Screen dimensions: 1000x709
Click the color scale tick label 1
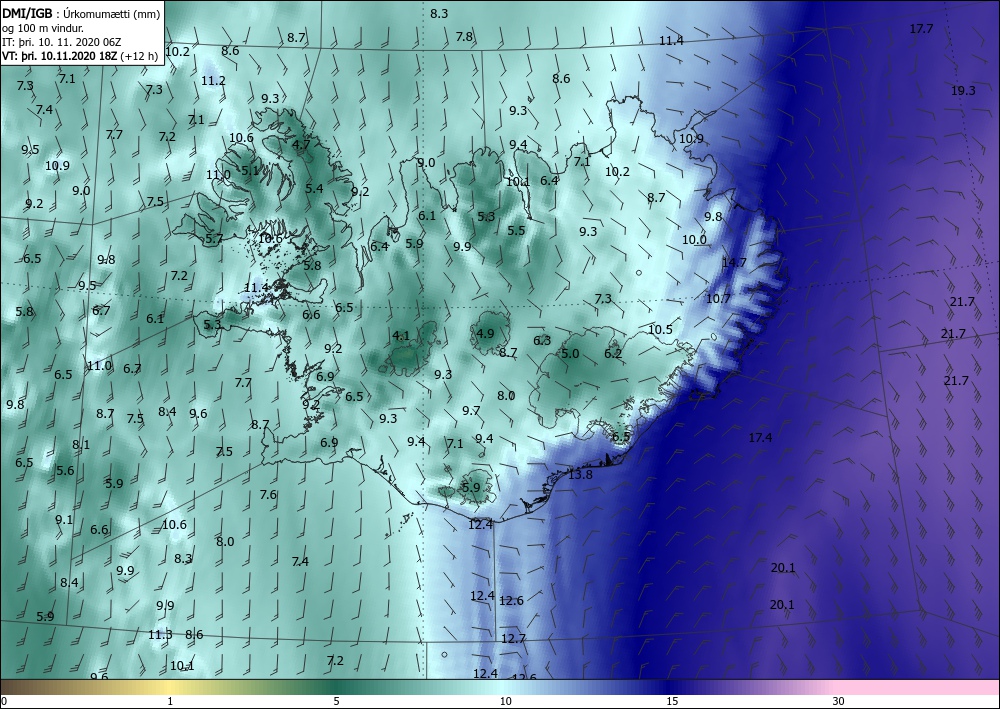pos(170,701)
